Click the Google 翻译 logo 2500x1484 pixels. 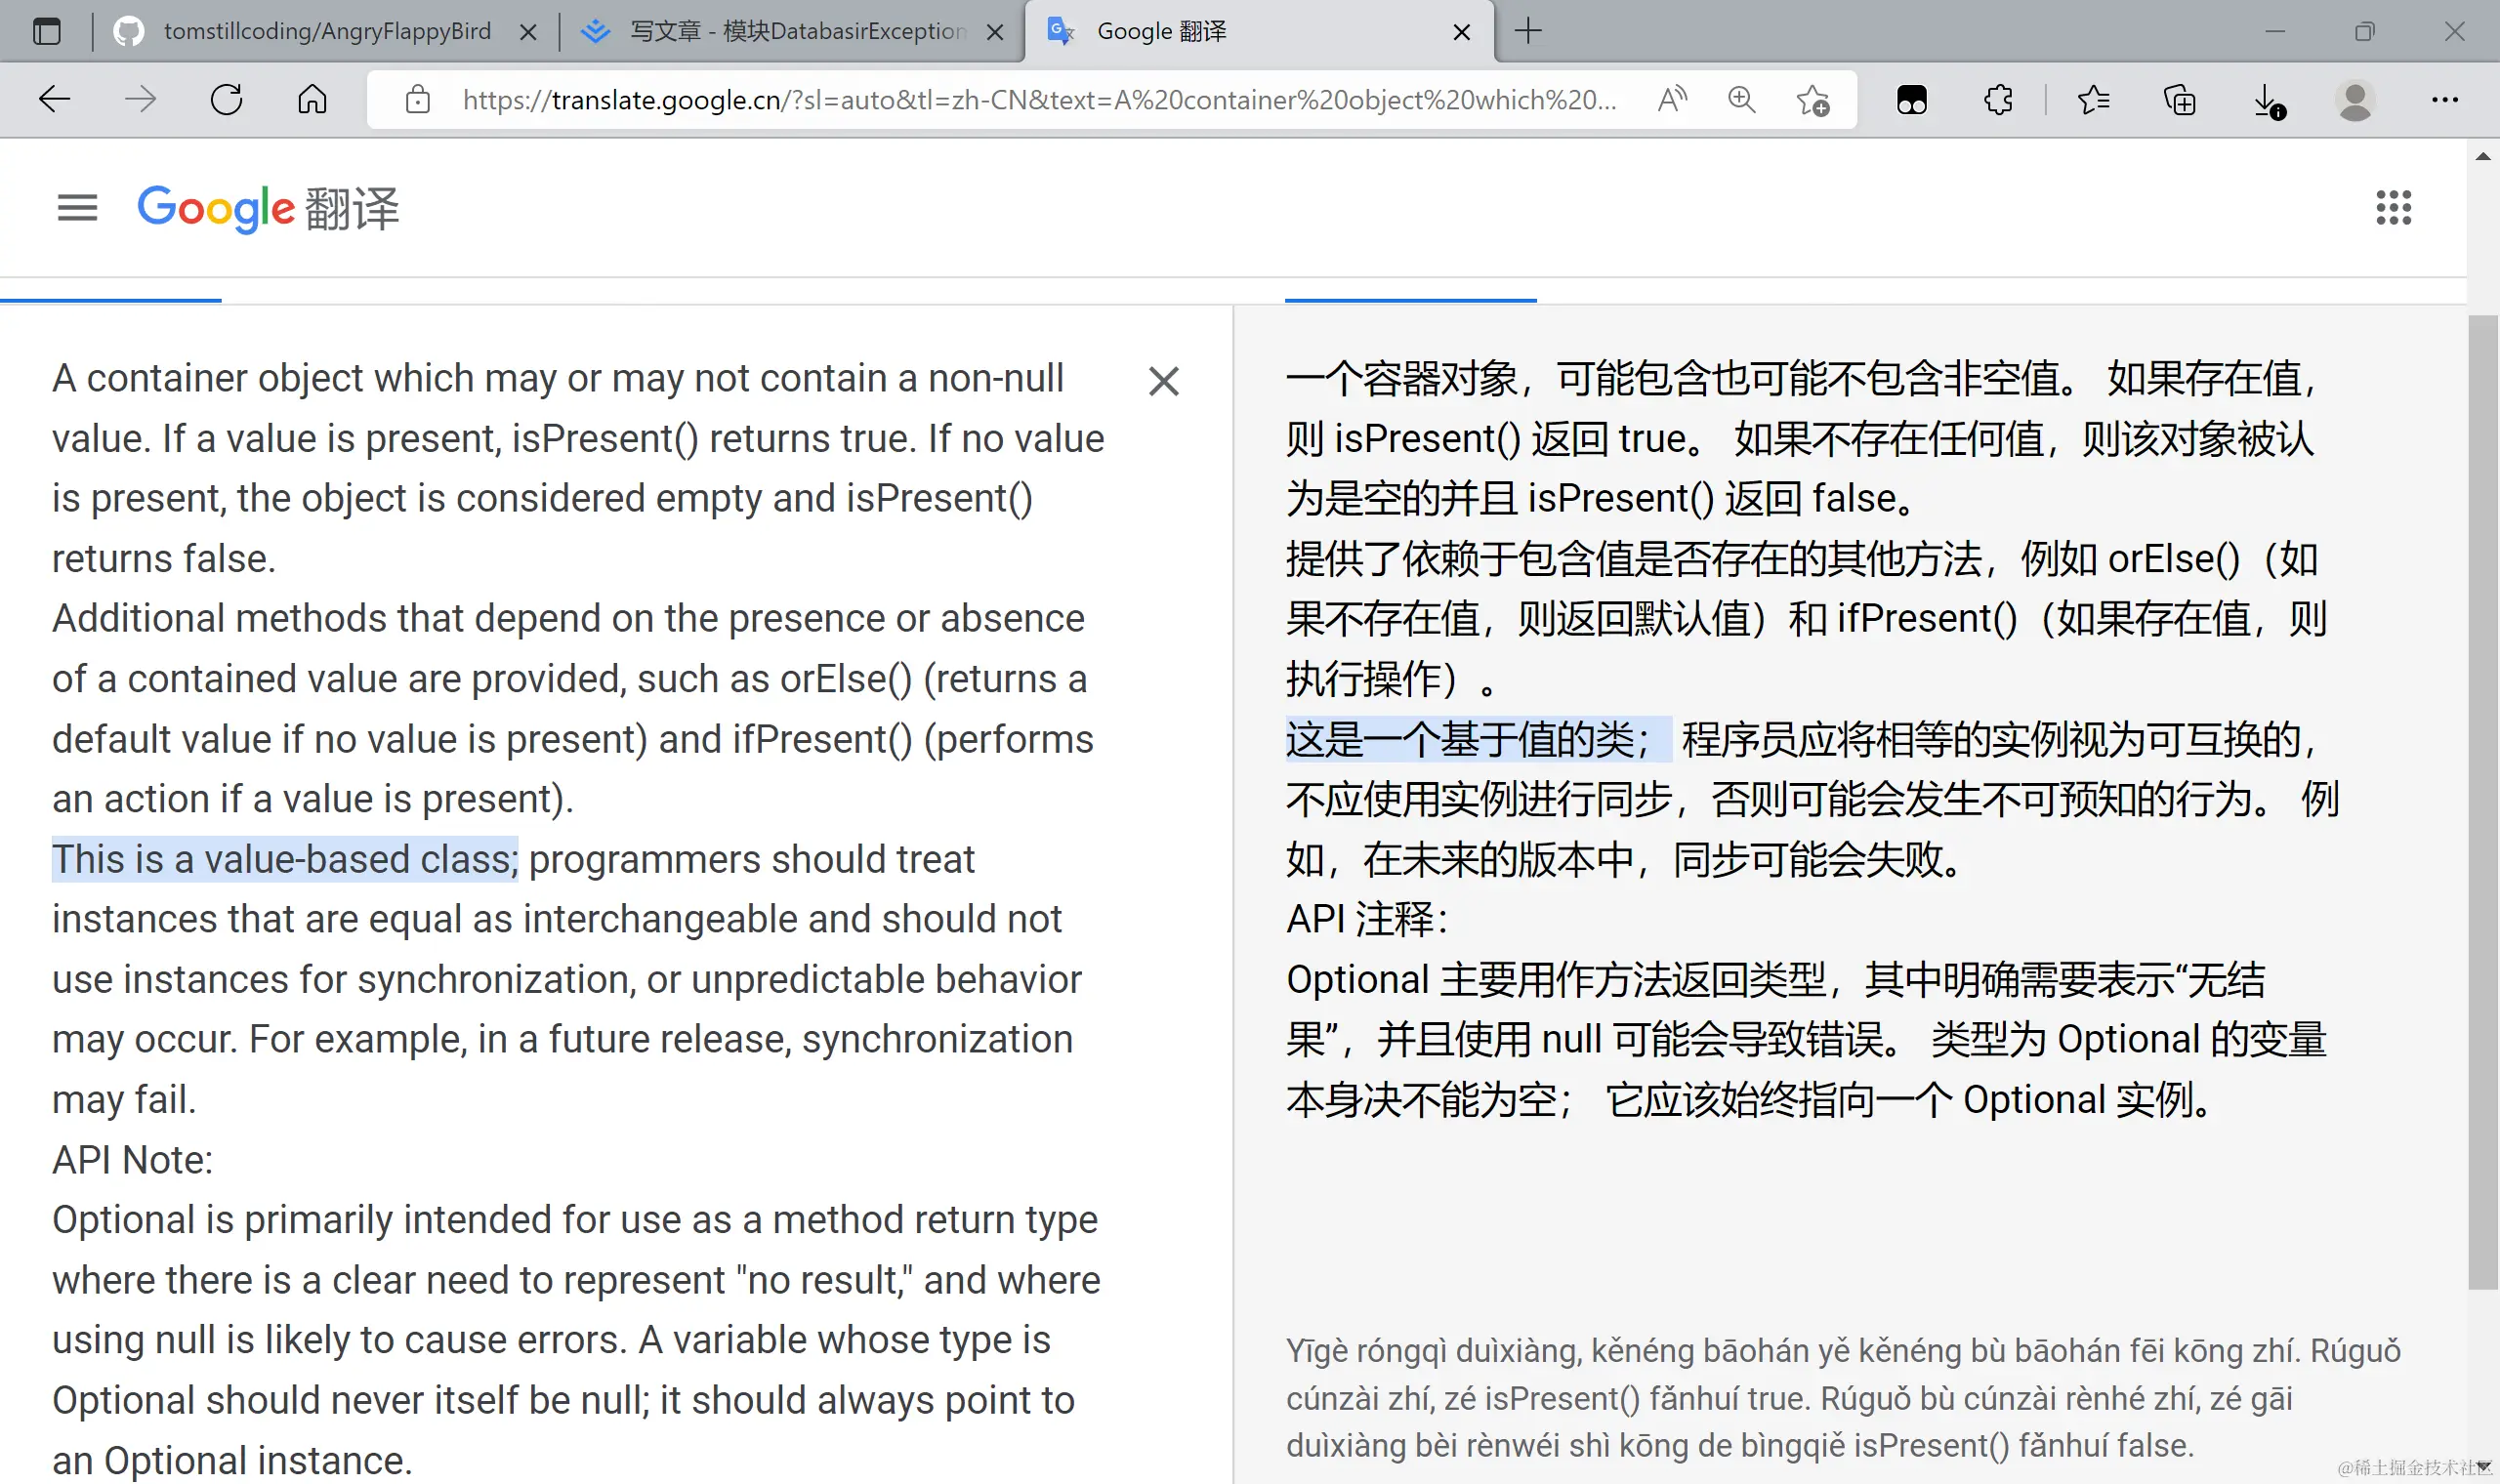[267, 208]
